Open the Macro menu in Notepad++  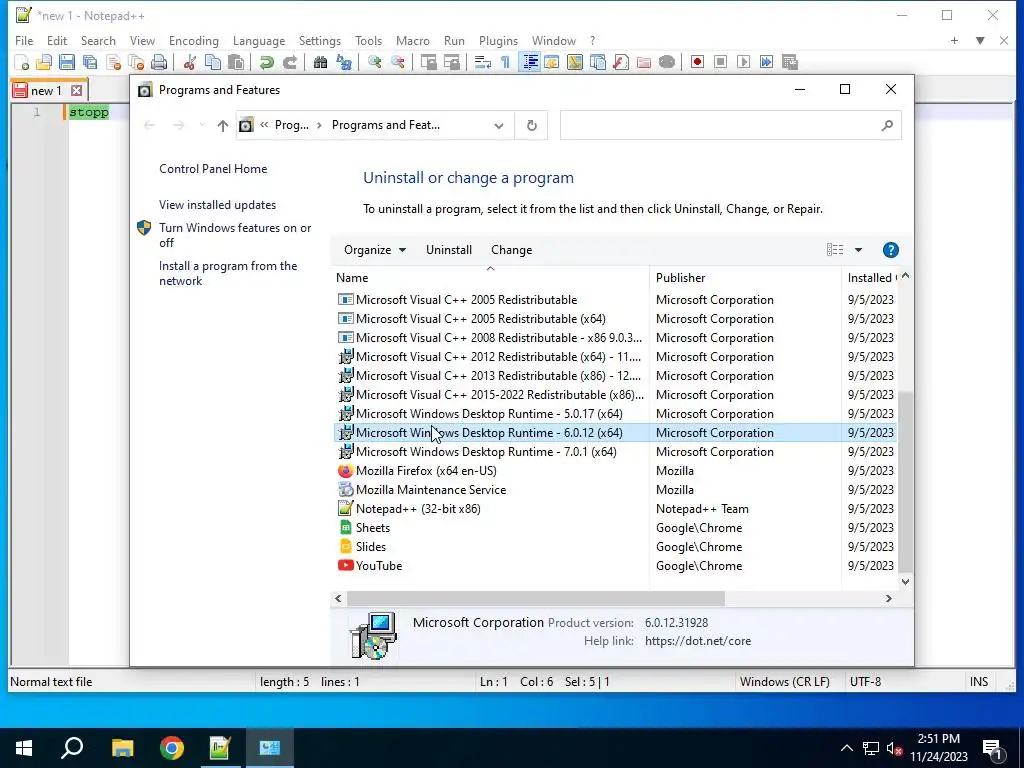tap(413, 40)
